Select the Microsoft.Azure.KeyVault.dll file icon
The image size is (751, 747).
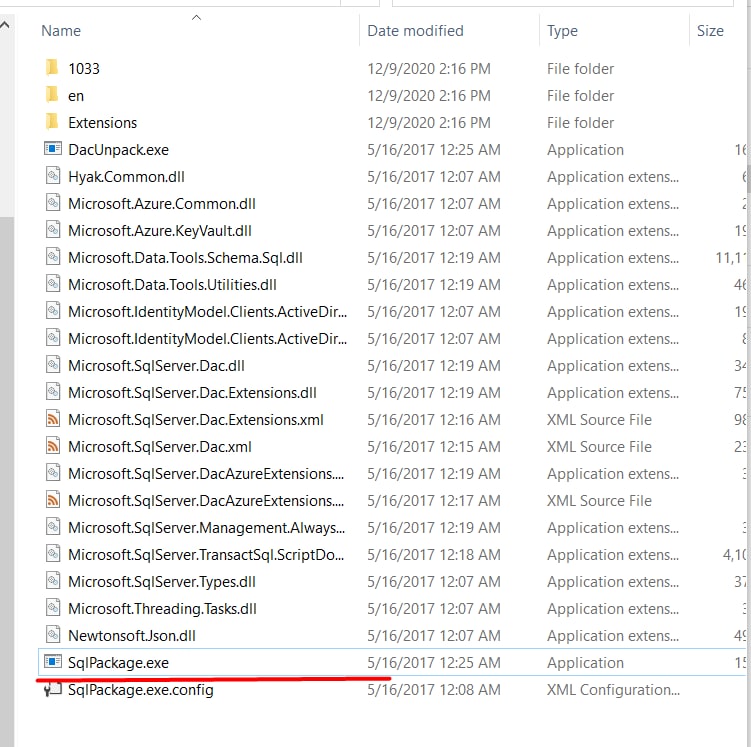point(53,230)
